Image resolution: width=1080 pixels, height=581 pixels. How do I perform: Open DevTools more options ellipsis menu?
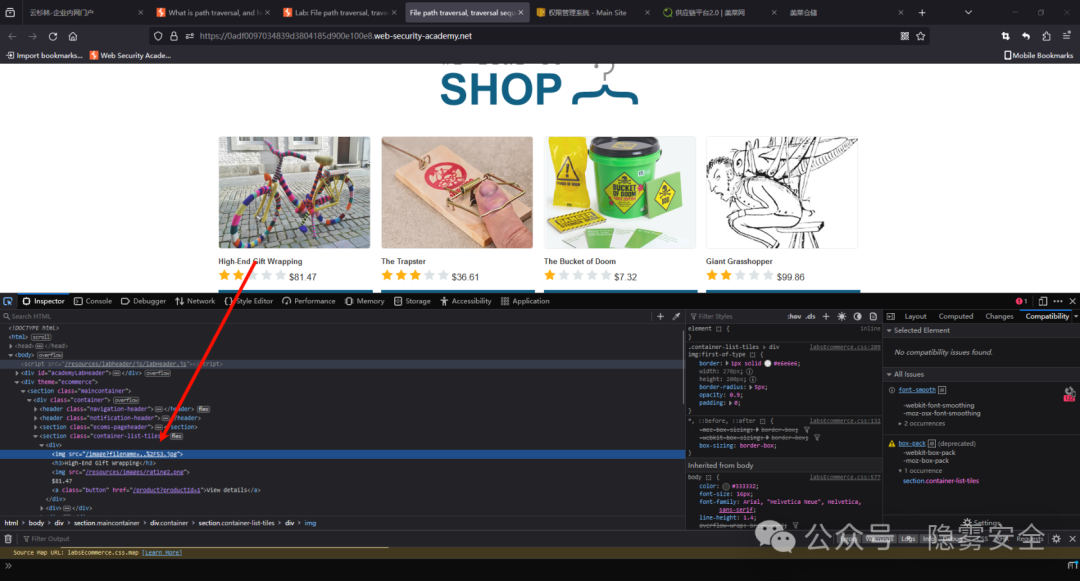1058,302
